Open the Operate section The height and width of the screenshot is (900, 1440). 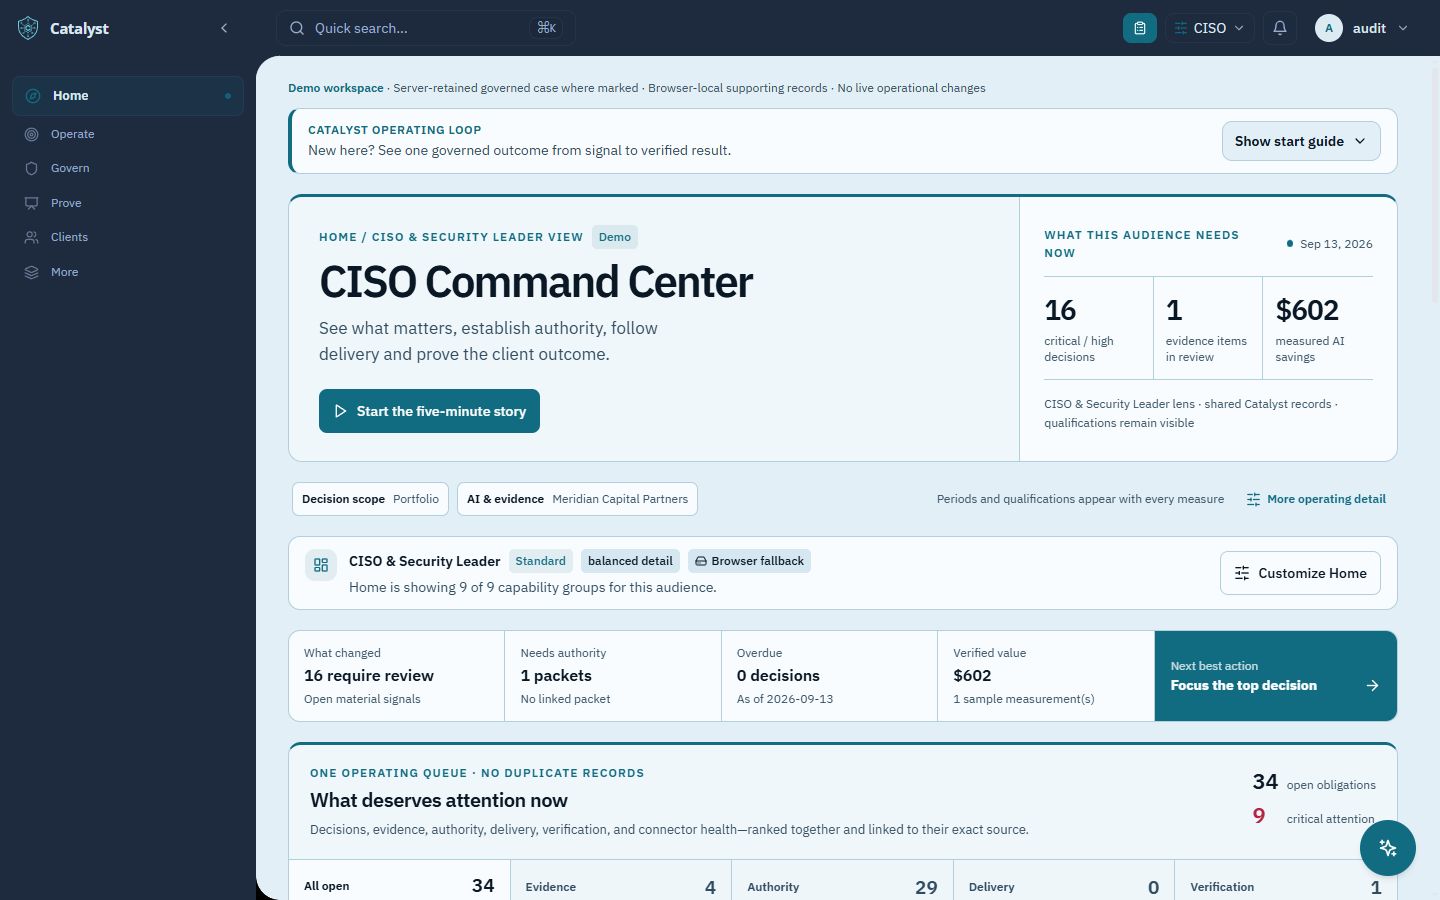pos(128,134)
